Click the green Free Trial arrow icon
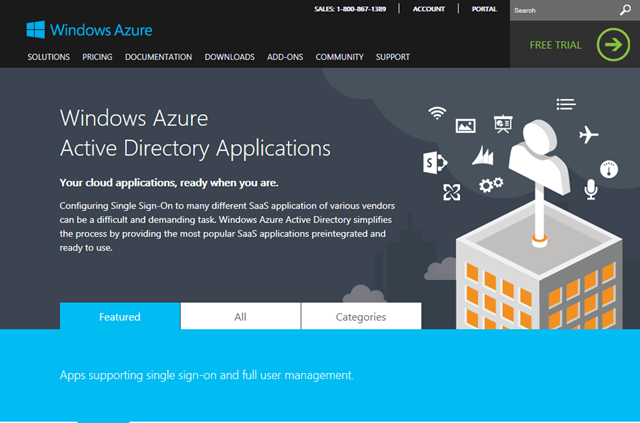 (613, 45)
